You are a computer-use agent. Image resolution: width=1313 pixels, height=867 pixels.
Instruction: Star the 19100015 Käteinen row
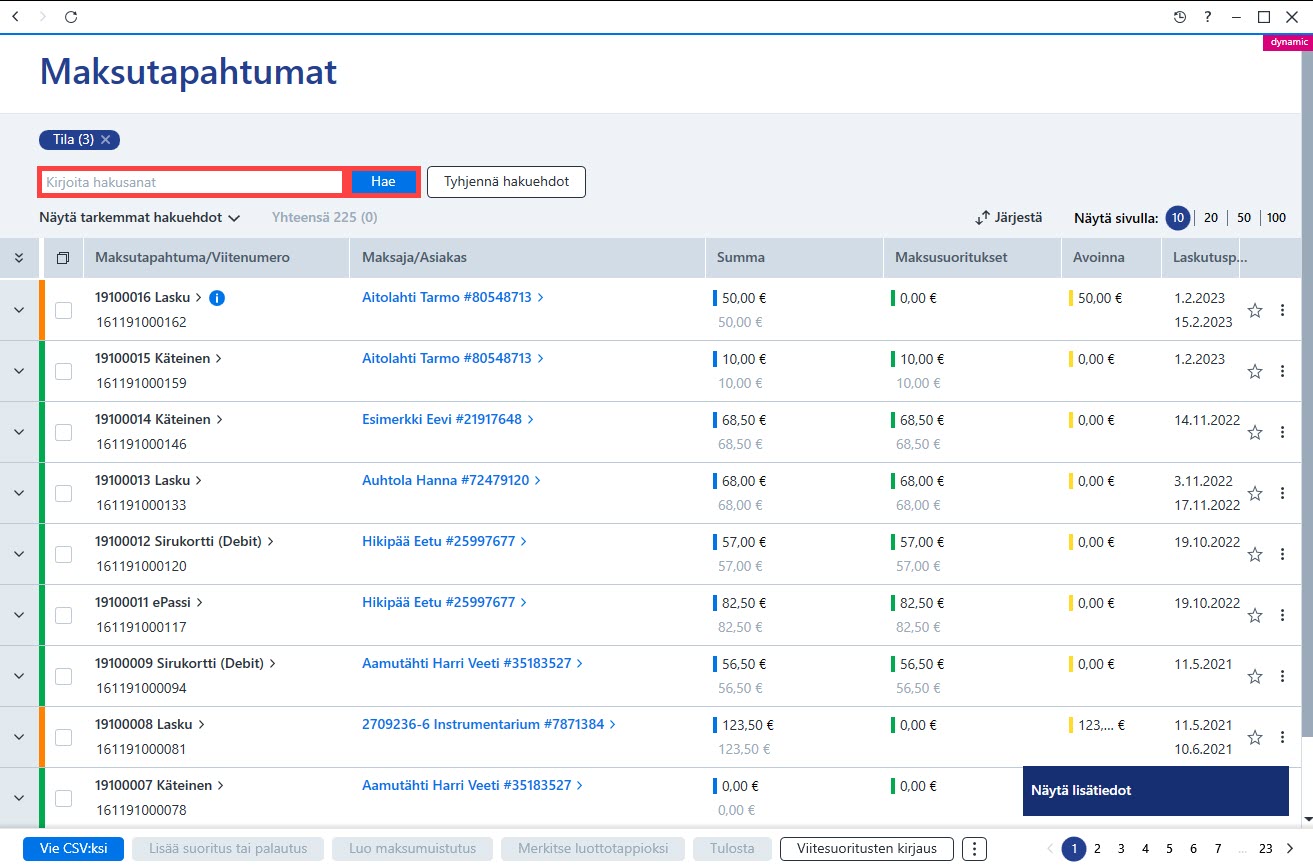(x=1255, y=371)
